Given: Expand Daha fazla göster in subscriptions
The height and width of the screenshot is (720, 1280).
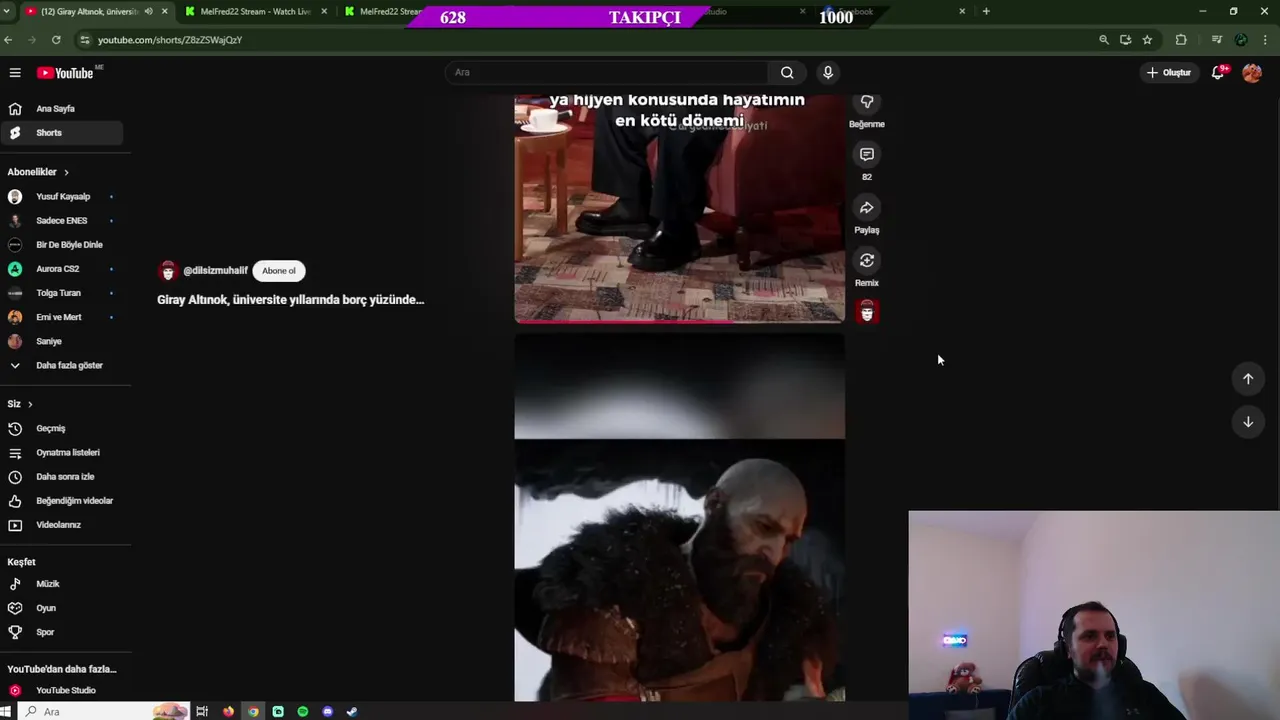Looking at the screenshot, I should 61,366.
